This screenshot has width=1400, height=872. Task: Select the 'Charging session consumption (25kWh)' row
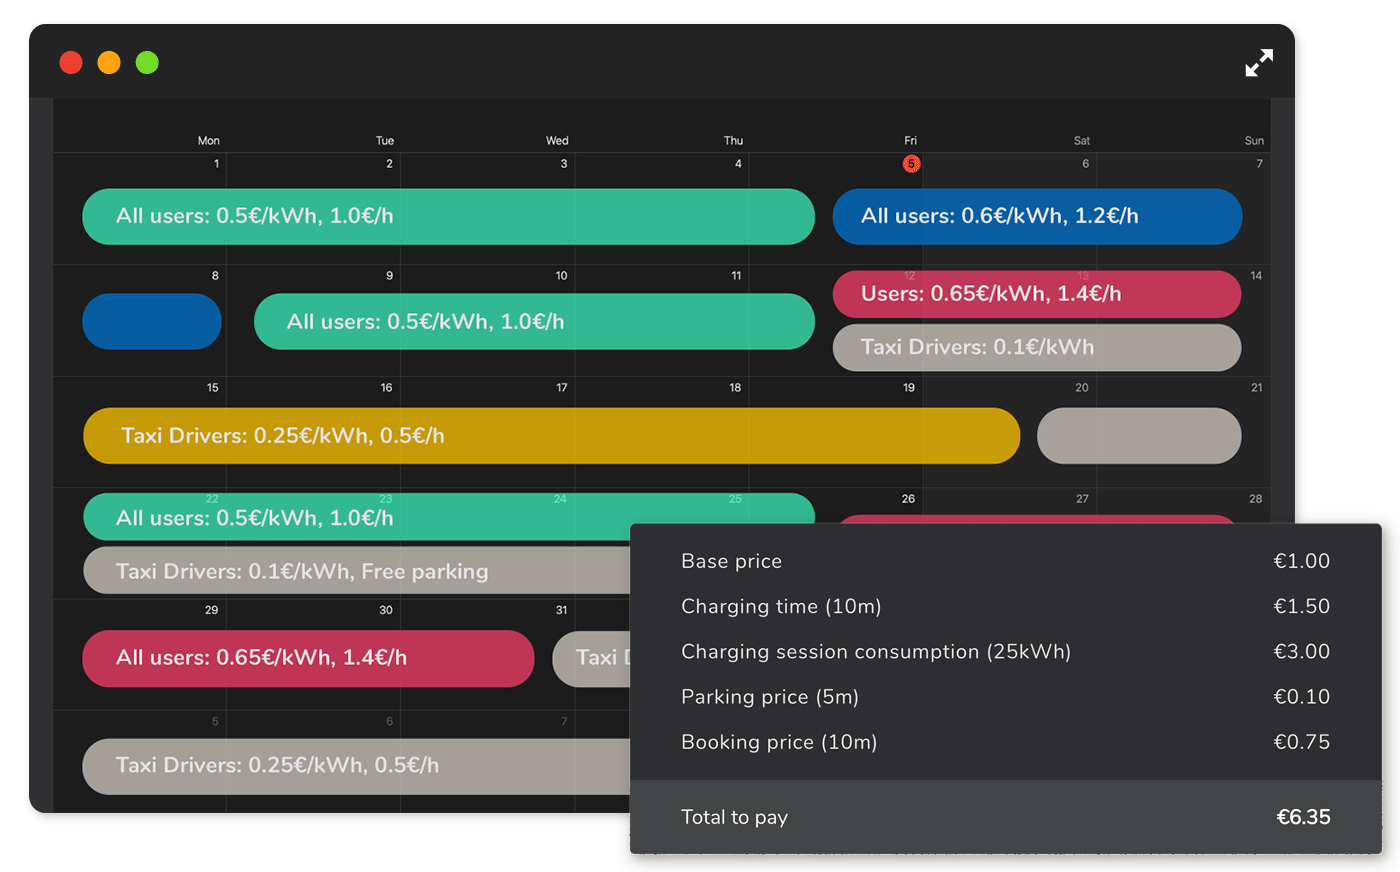tap(1005, 652)
